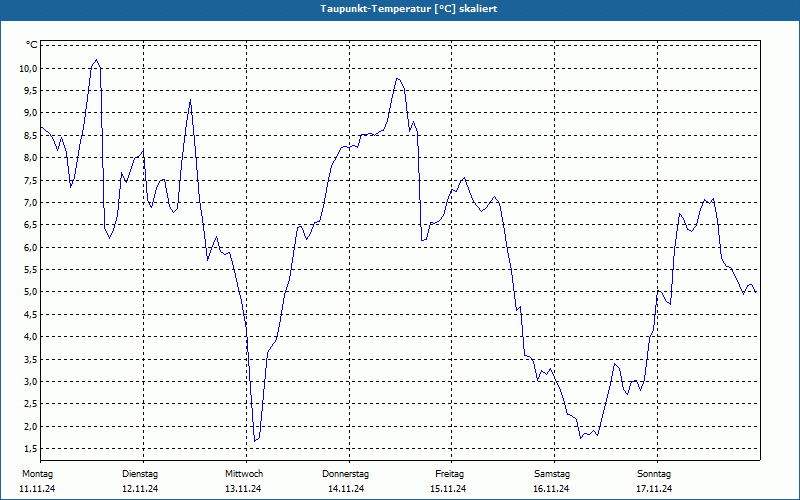The image size is (800, 500).
Task: Click the Freitag day label
Action: [449, 474]
